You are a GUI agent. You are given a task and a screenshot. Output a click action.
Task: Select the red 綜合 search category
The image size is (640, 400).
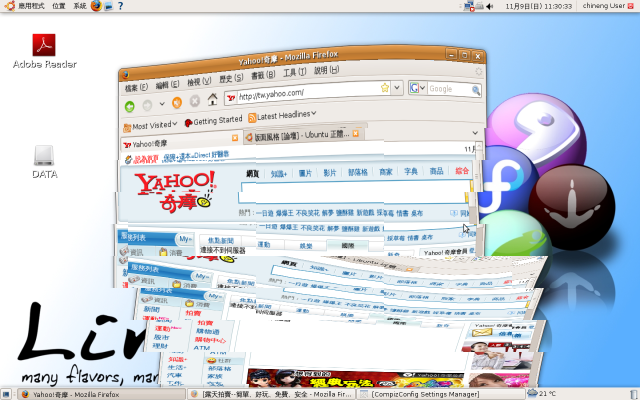pos(462,171)
